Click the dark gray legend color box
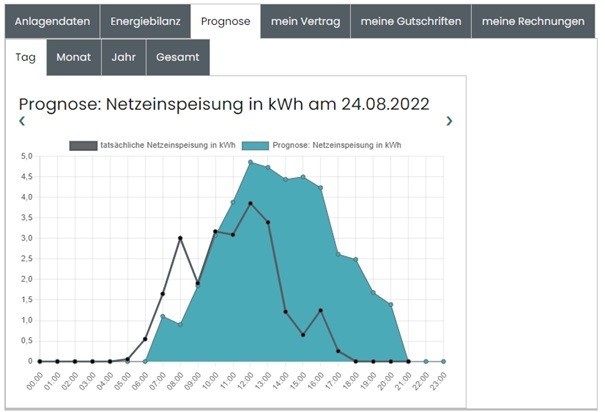 click(83, 145)
